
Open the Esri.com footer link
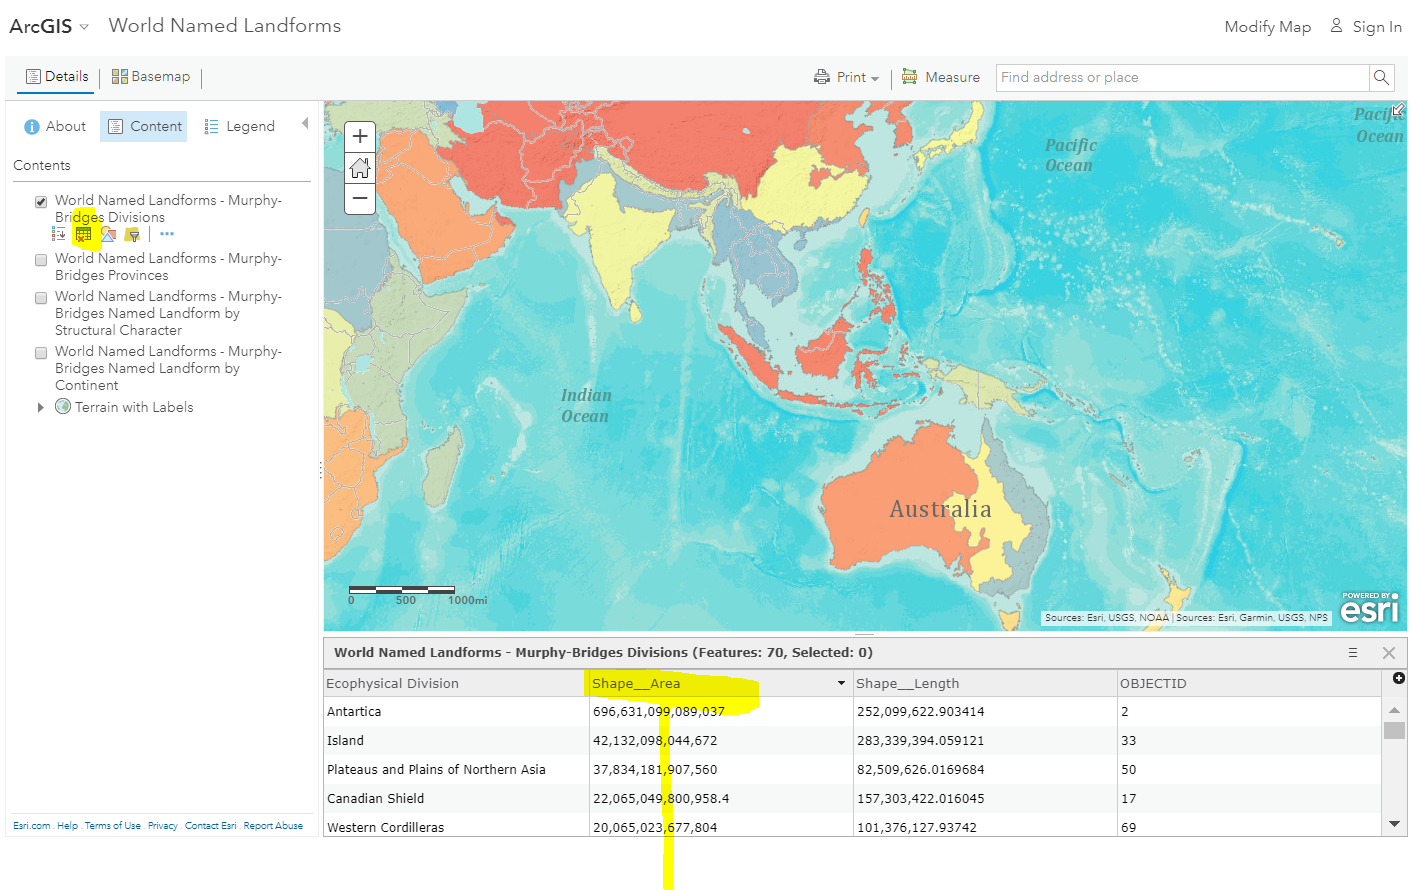tap(32, 826)
